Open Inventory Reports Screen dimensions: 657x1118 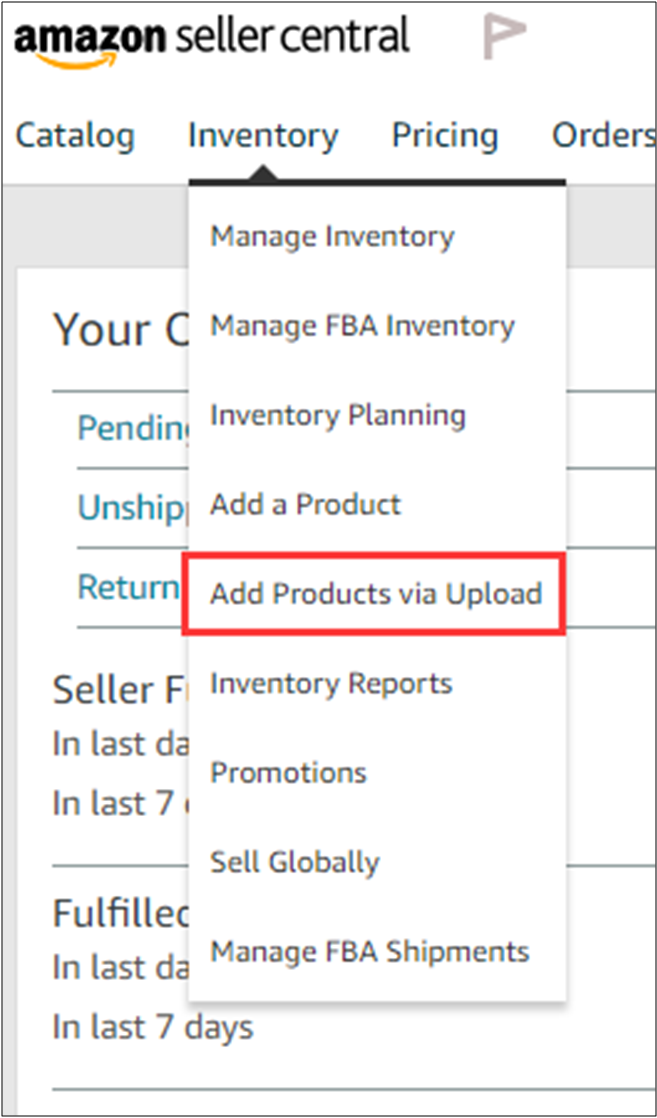[x=331, y=684]
